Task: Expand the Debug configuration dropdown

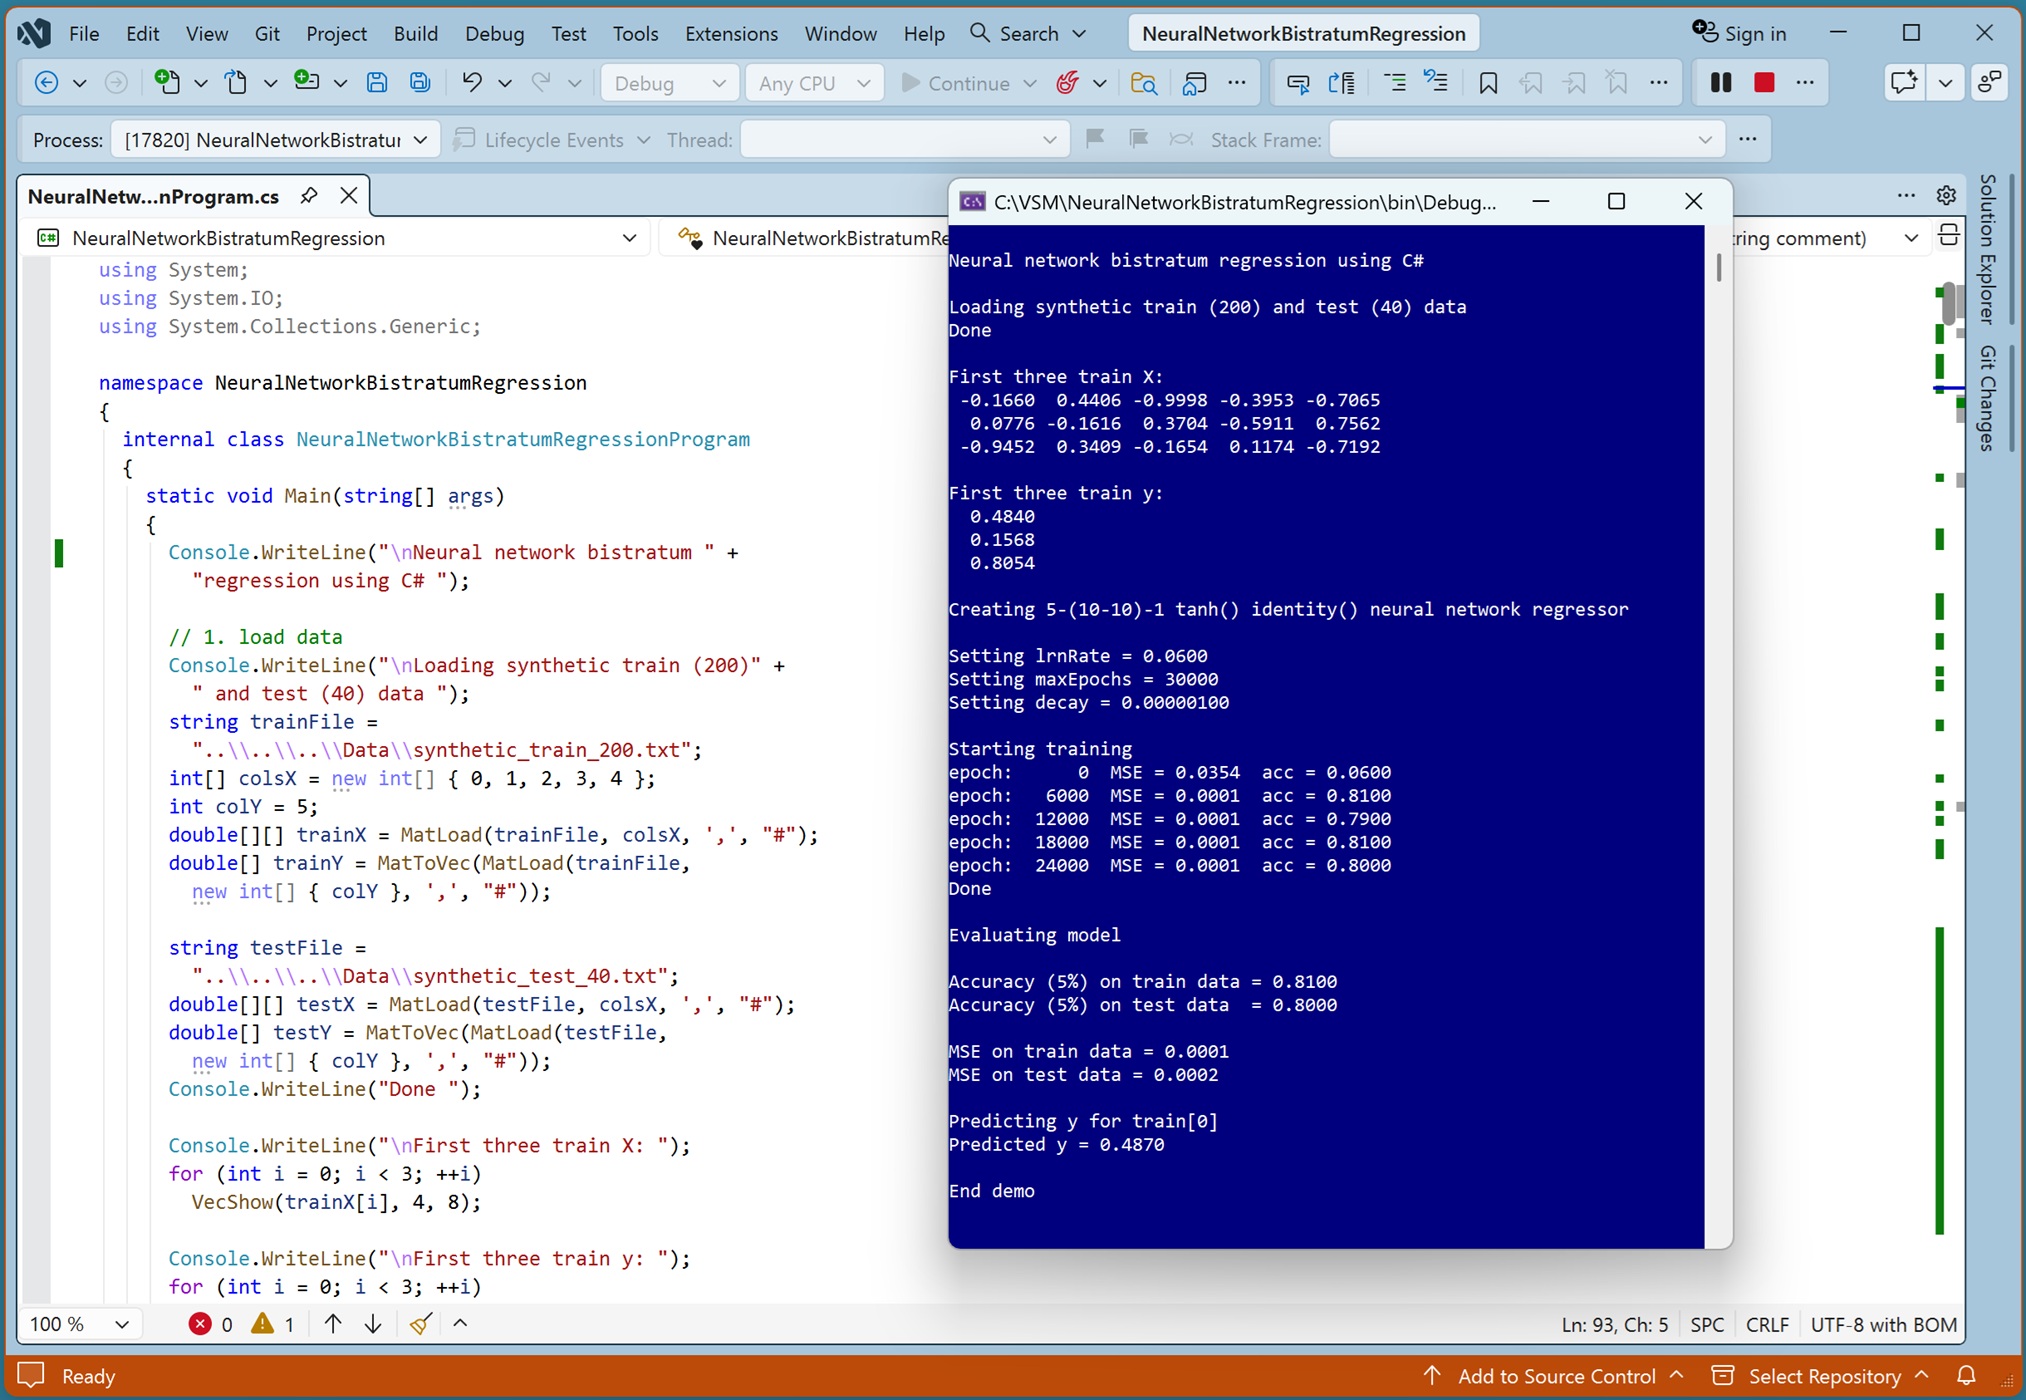Action: pos(670,83)
